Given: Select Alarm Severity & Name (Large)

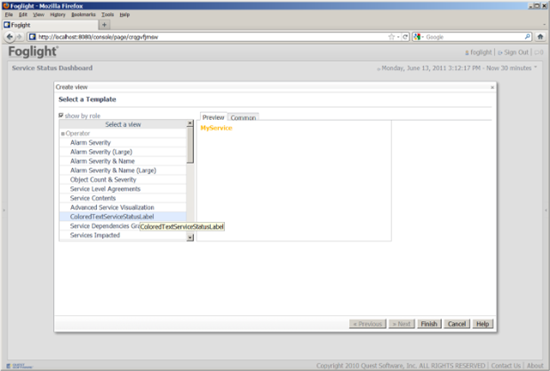Looking at the screenshot, I should (x=123, y=170).
